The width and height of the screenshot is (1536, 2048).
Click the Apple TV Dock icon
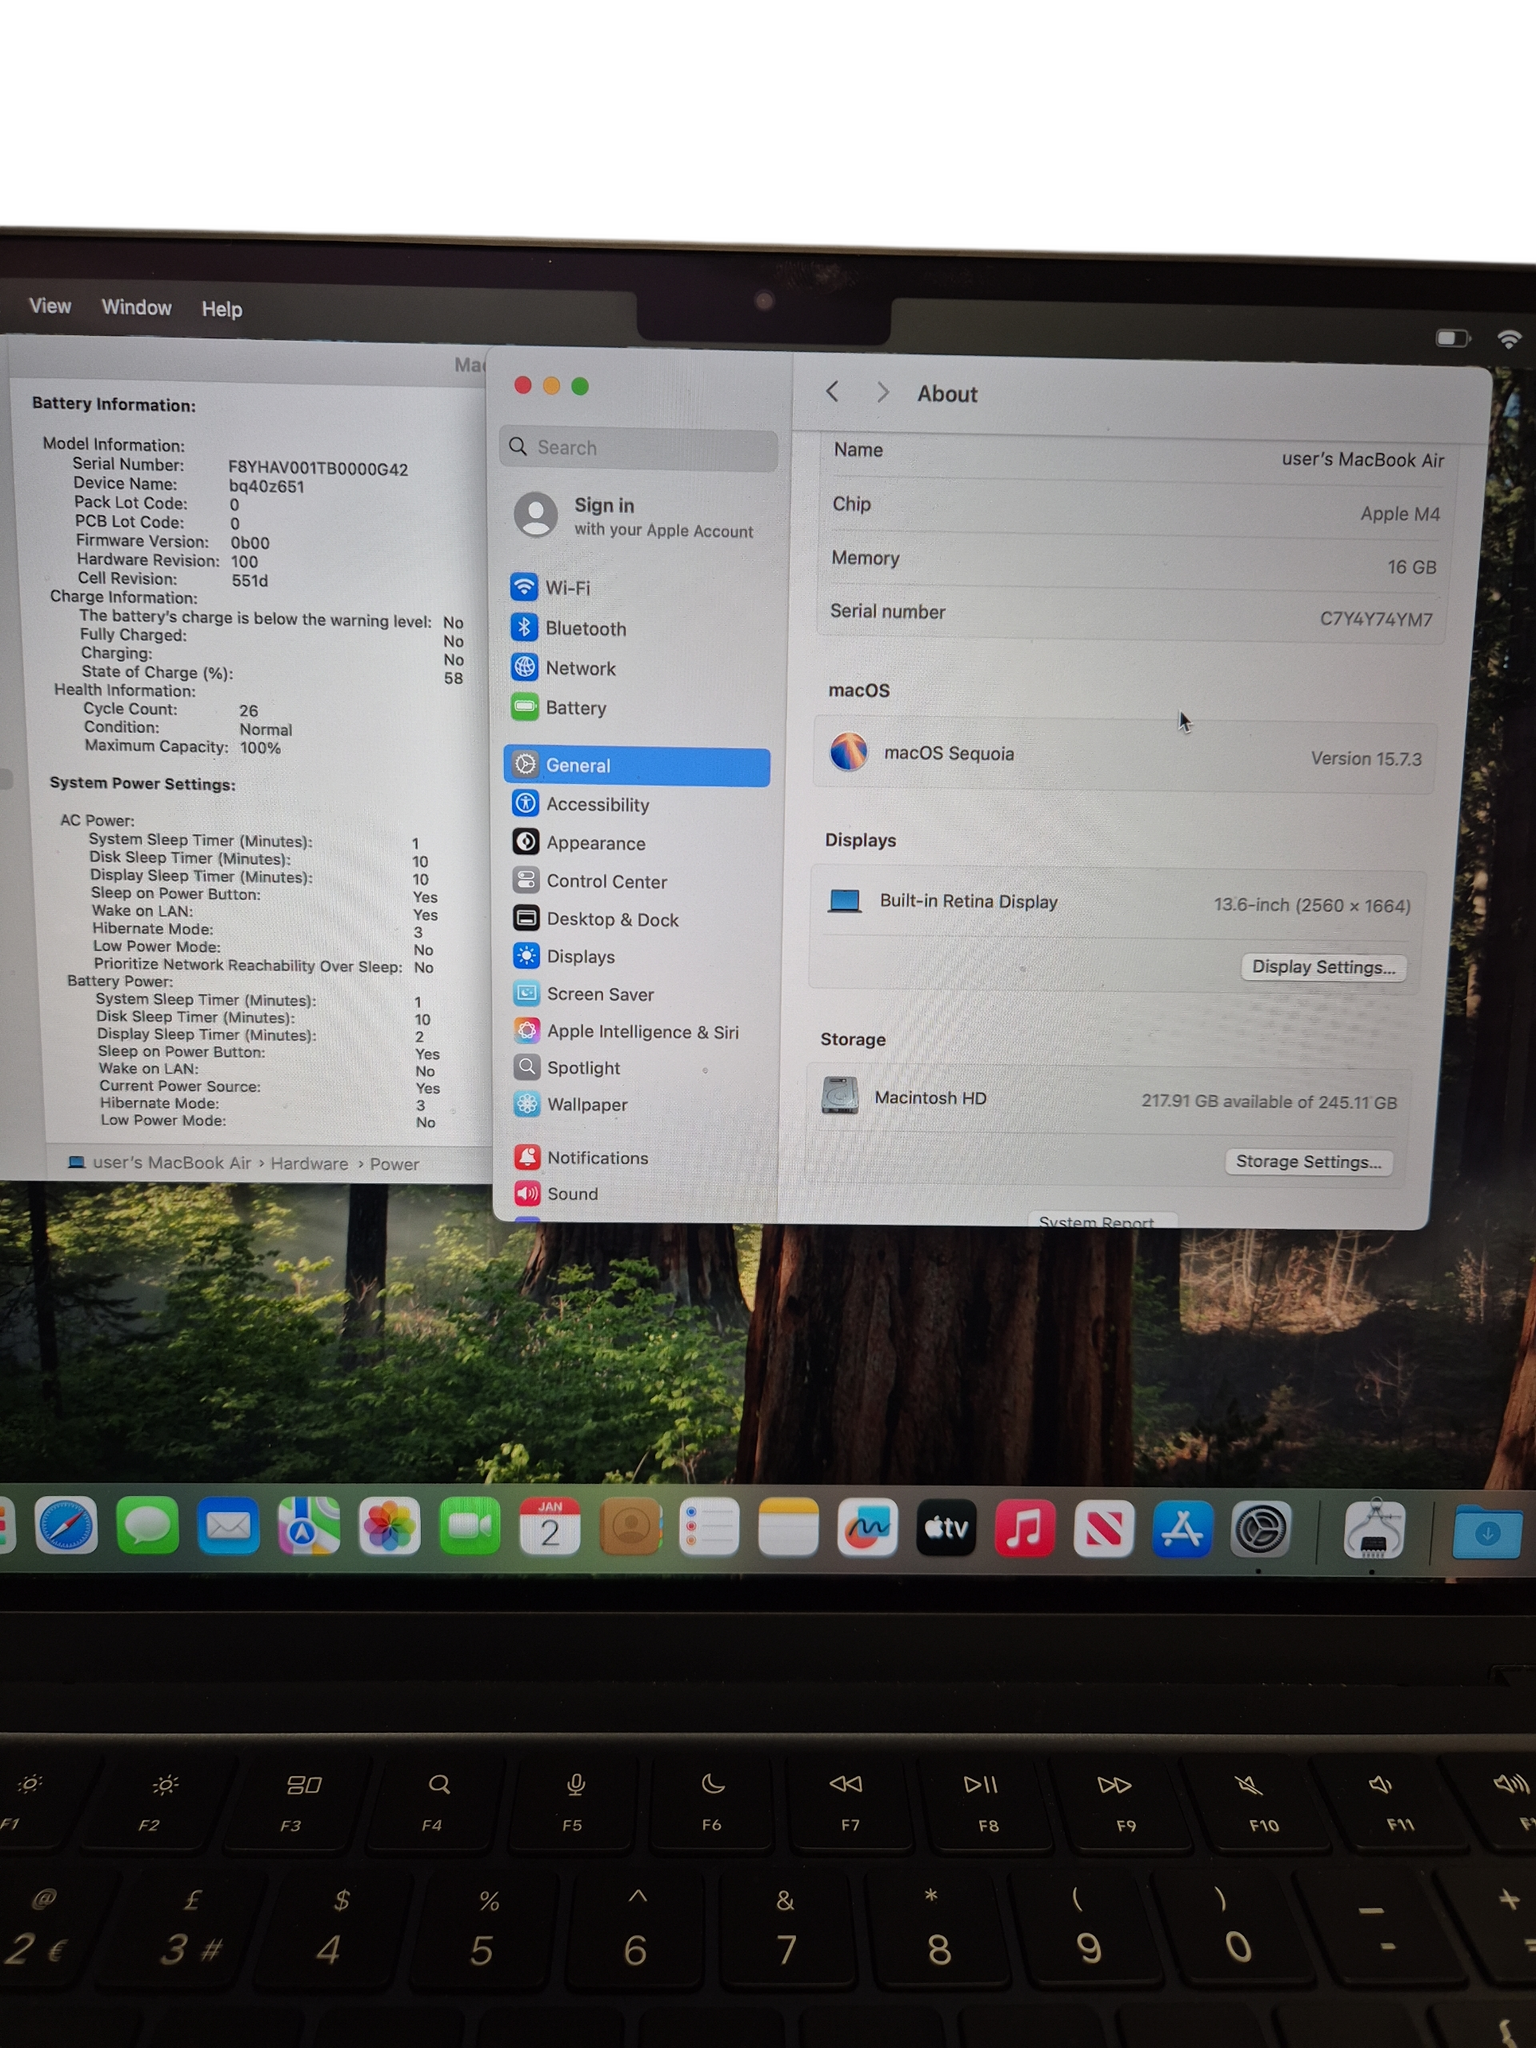point(946,1528)
